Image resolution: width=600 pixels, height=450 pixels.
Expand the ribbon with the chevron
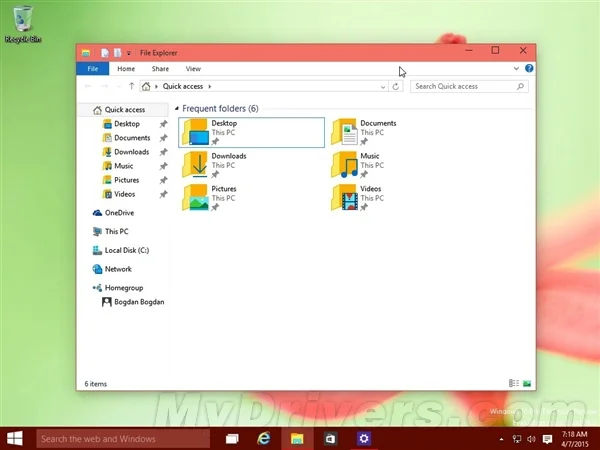(x=516, y=68)
